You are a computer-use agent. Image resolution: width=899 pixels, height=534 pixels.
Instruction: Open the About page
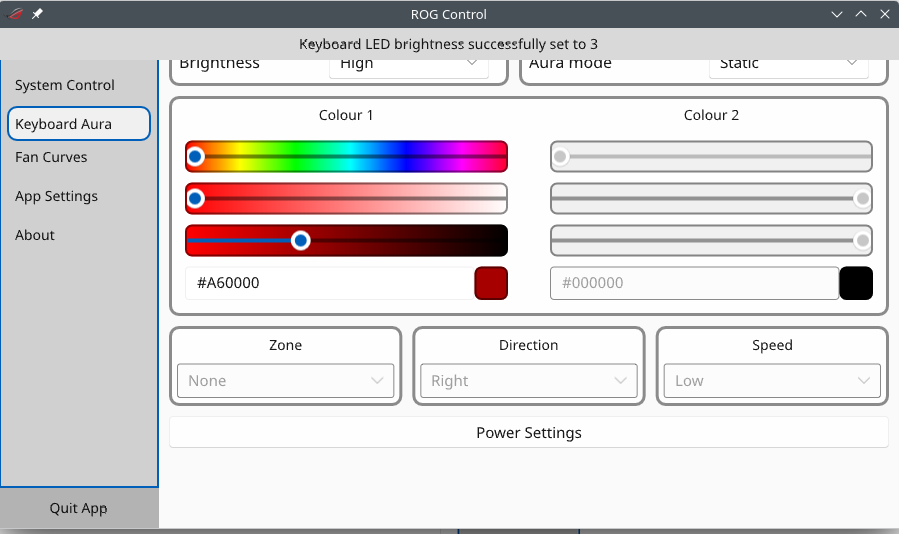point(35,235)
